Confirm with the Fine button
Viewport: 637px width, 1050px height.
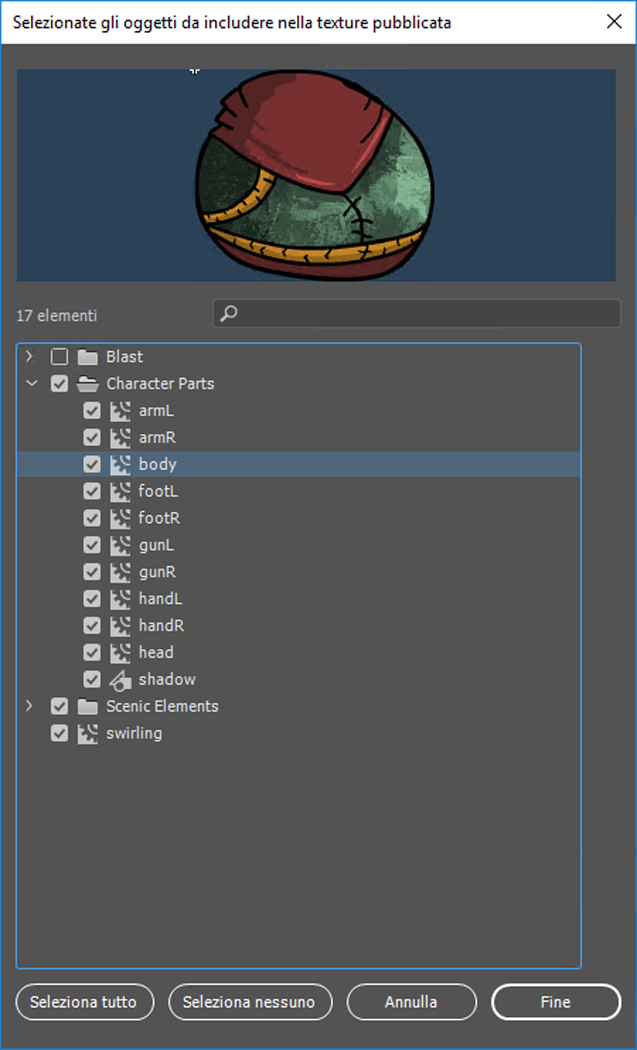tap(556, 1002)
